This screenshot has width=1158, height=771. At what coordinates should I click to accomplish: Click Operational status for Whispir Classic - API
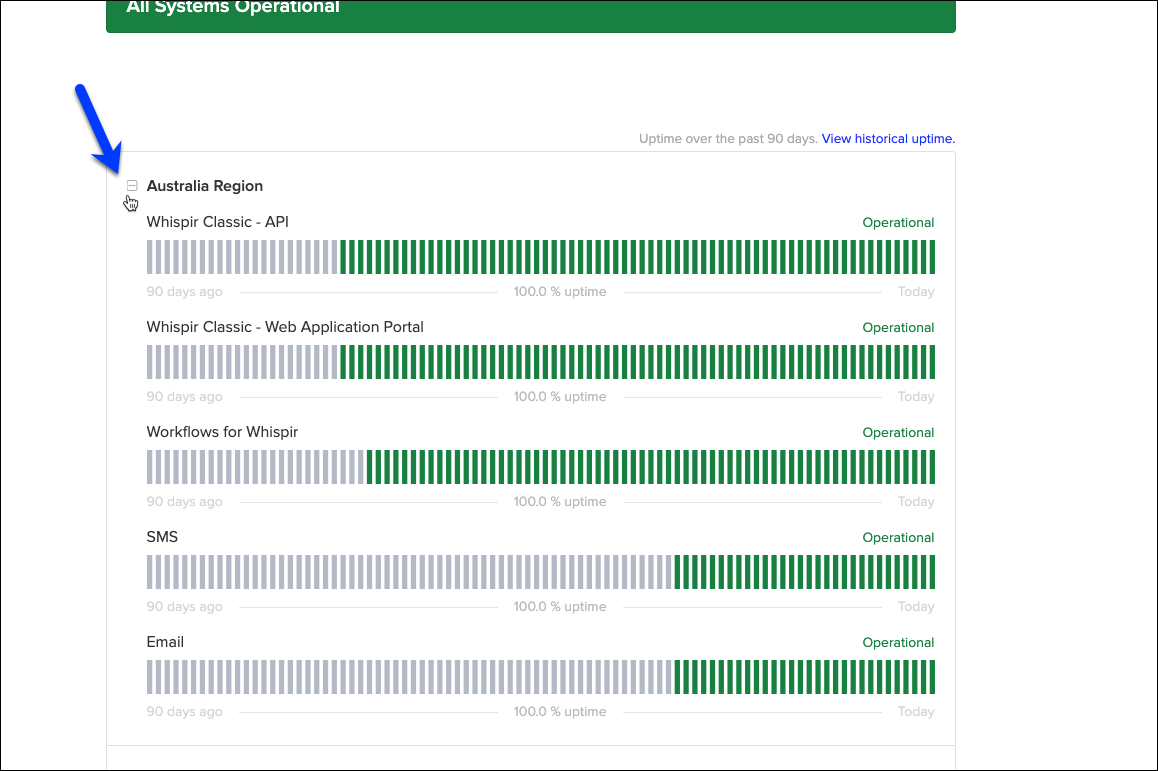(x=898, y=223)
